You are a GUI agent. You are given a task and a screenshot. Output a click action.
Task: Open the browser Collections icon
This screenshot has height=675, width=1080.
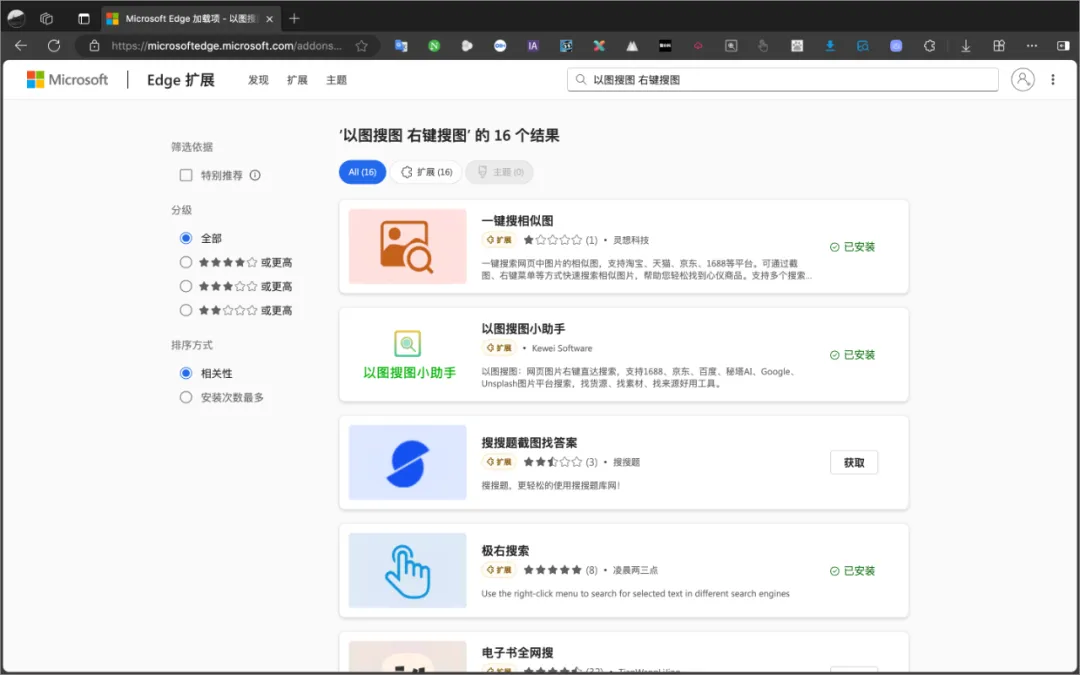click(x=999, y=45)
